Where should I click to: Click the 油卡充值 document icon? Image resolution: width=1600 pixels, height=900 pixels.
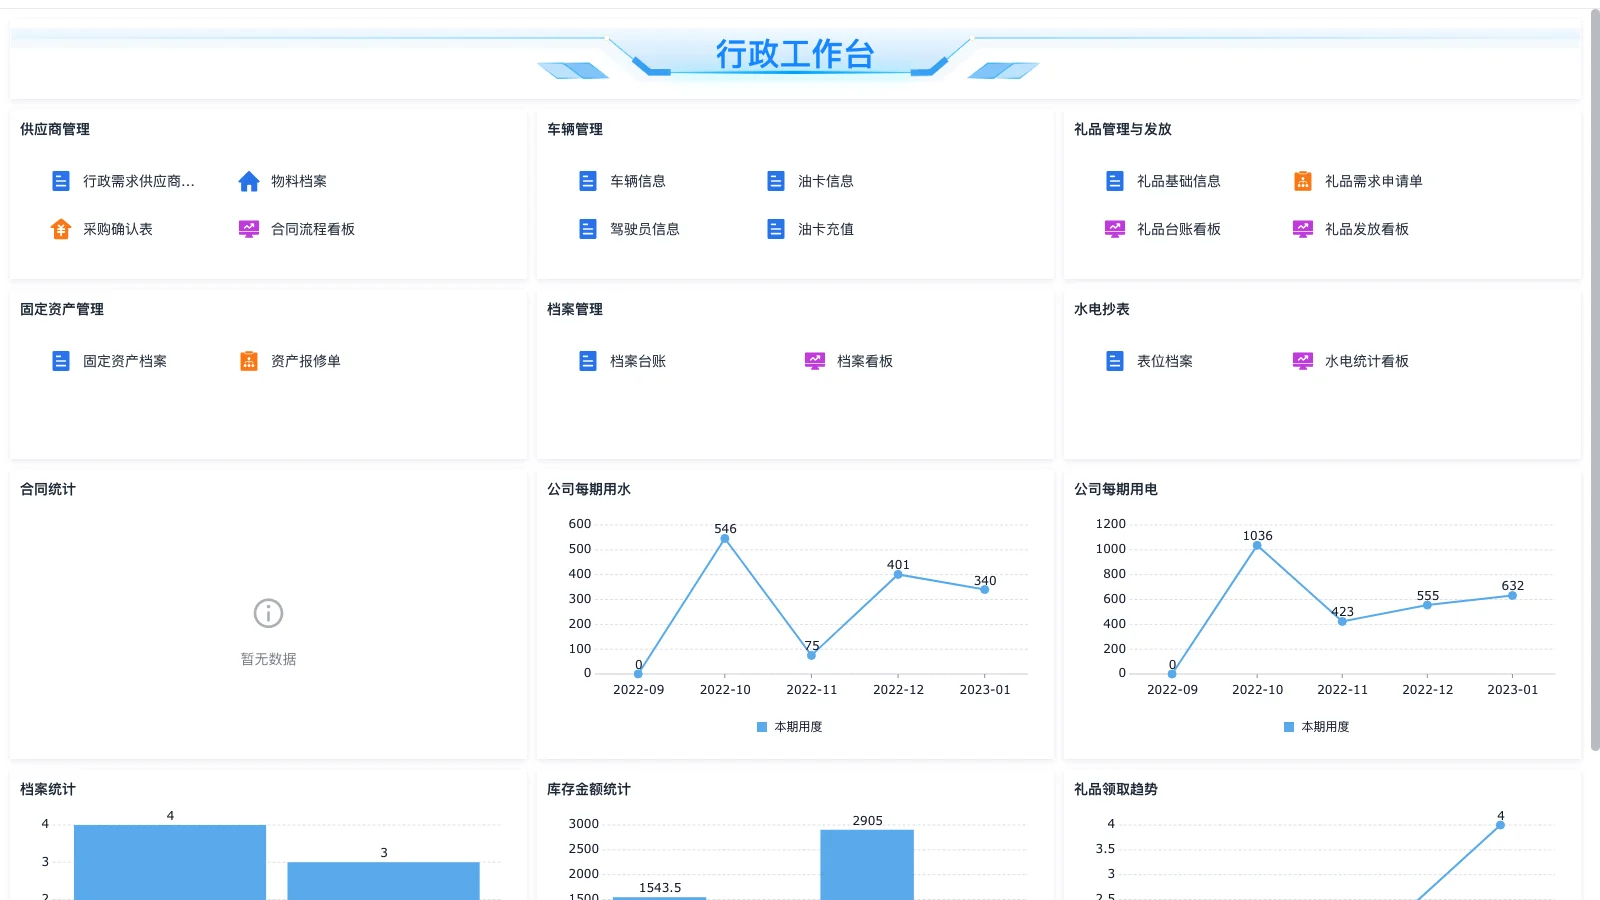tap(776, 229)
